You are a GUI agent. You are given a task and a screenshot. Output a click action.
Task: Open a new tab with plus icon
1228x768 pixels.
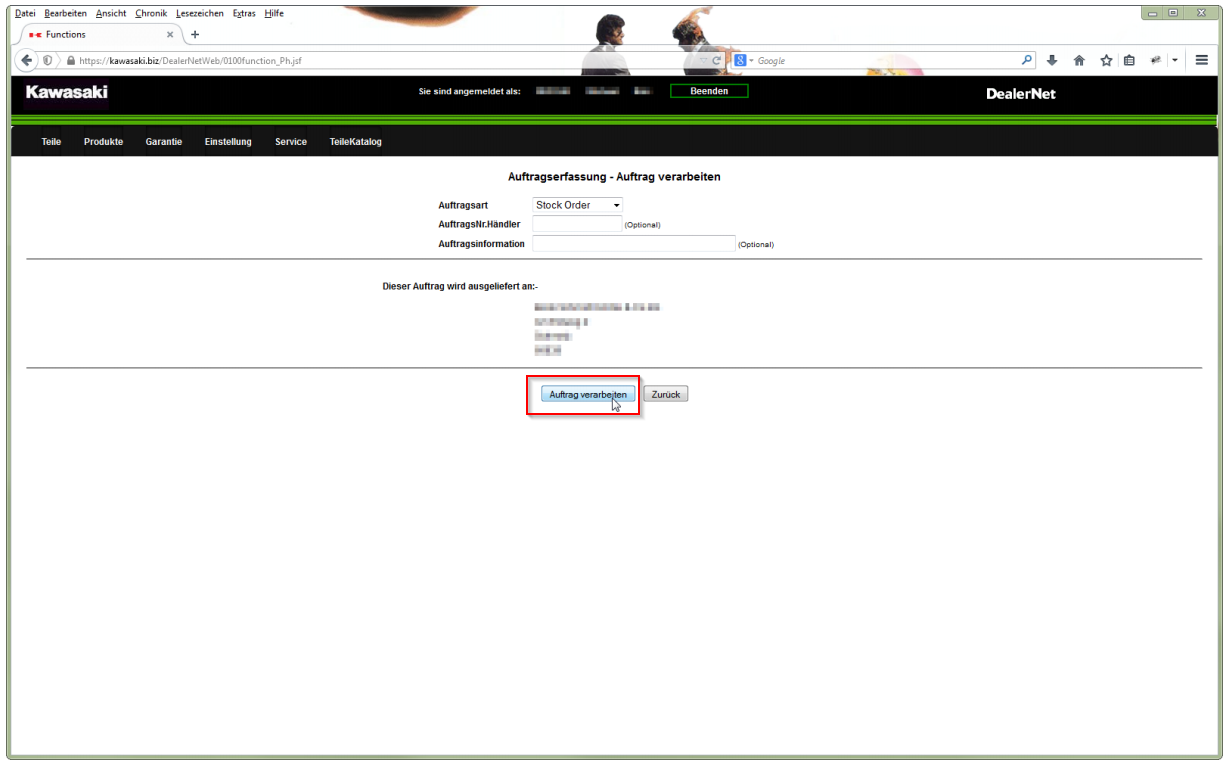(195, 34)
